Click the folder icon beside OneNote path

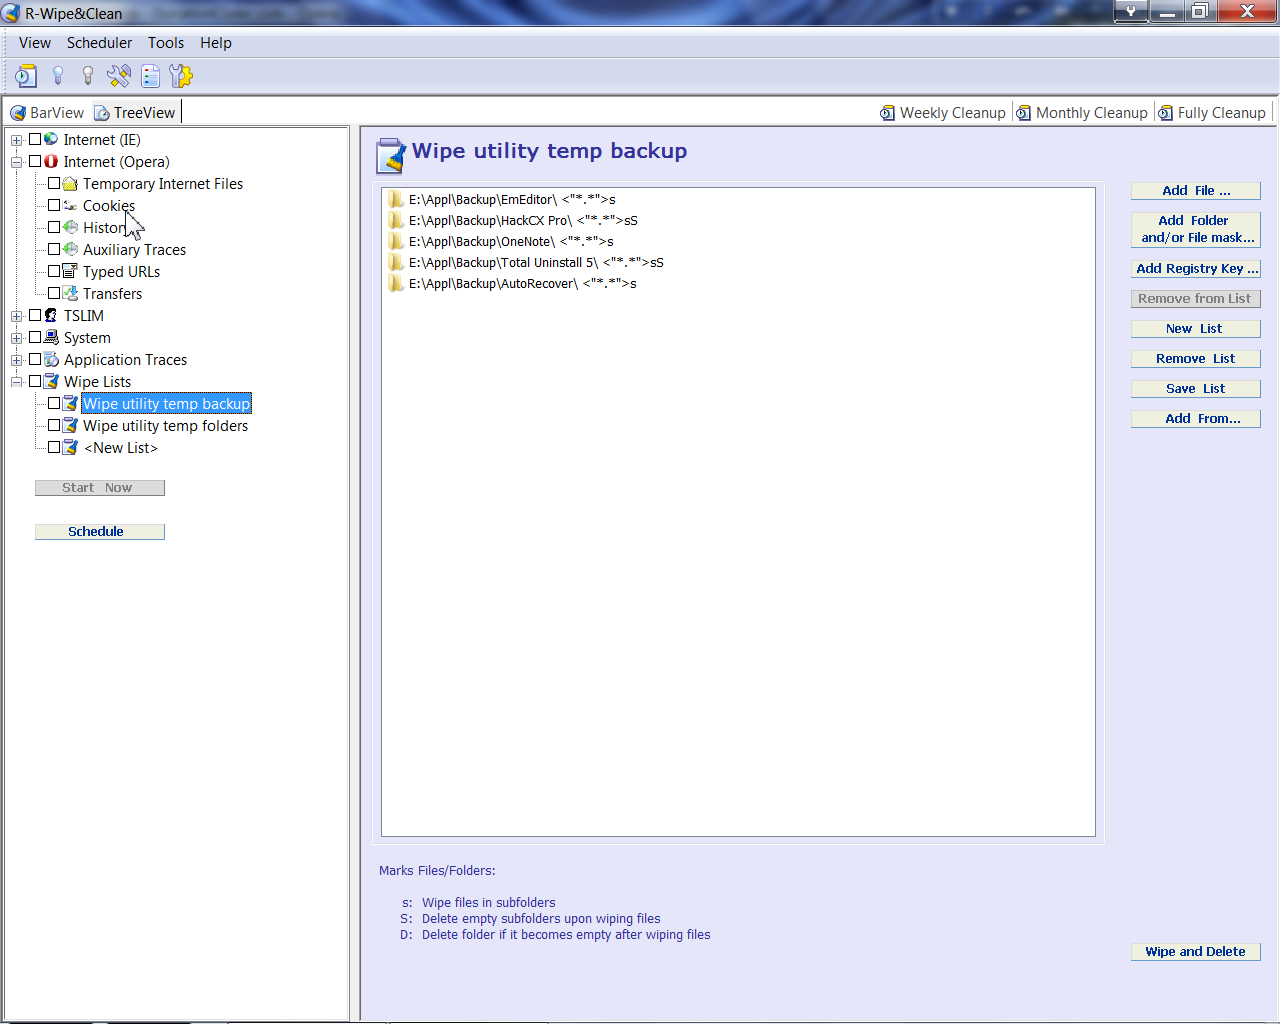pos(396,241)
